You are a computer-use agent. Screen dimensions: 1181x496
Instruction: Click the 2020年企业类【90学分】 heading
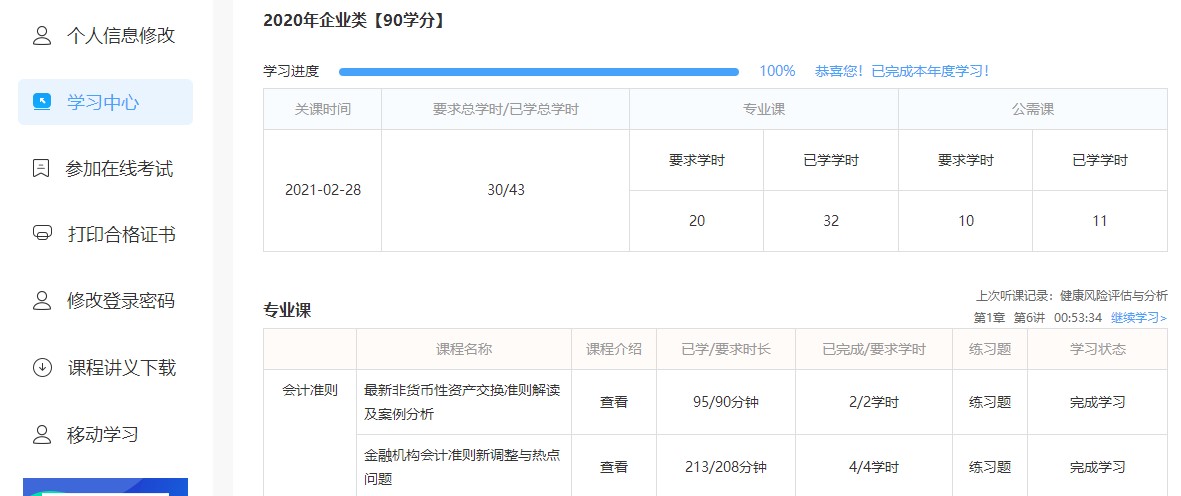tap(354, 20)
